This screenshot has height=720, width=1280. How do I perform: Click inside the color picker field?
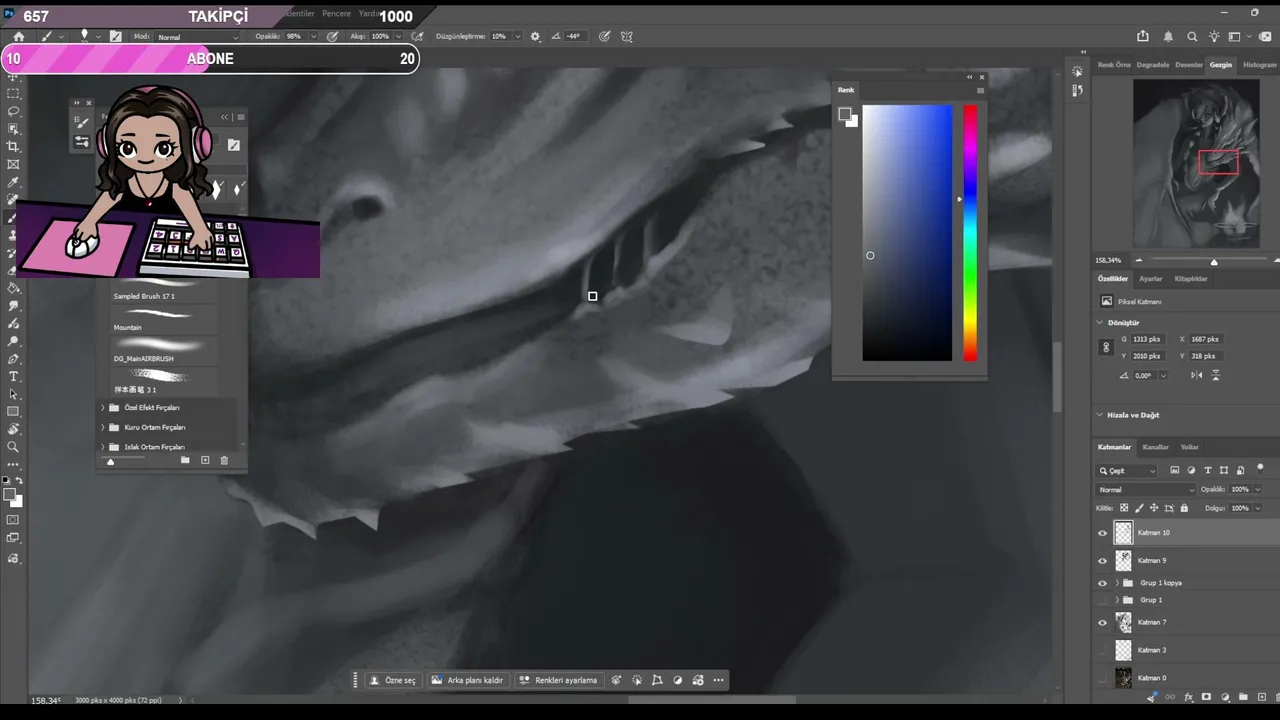click(907, 233)
